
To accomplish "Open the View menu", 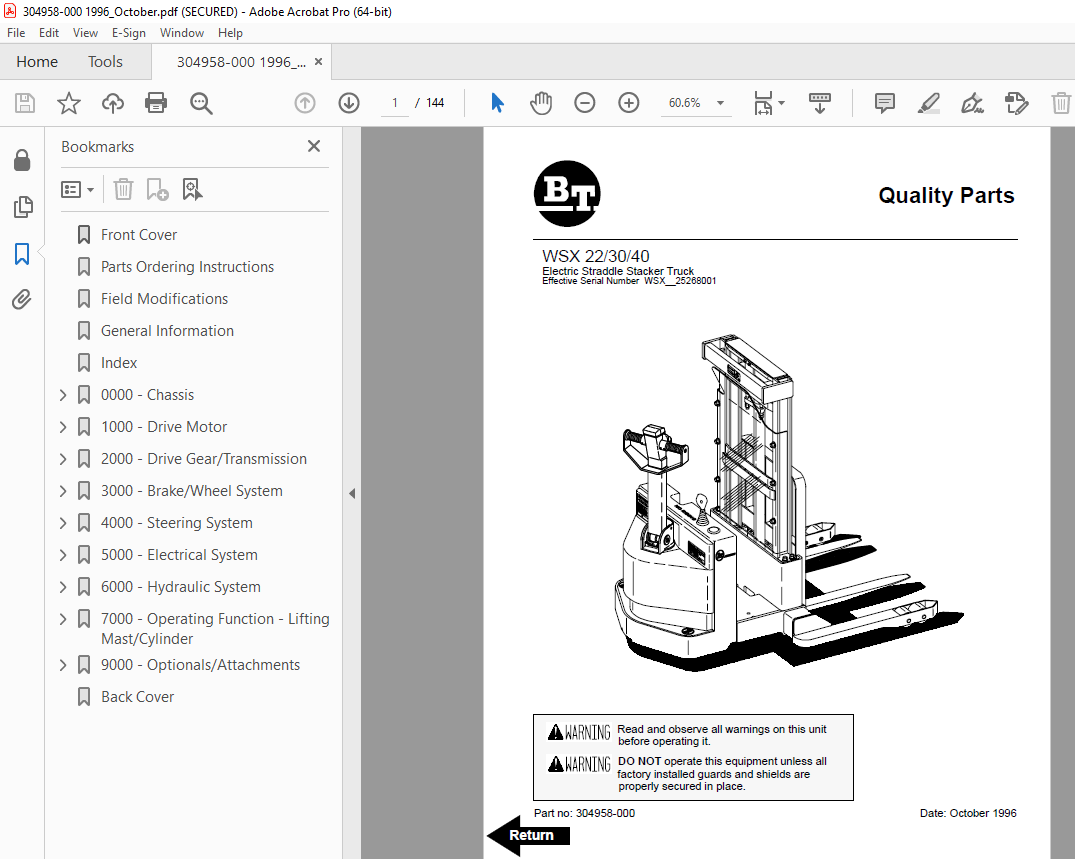I will [85, 33].
